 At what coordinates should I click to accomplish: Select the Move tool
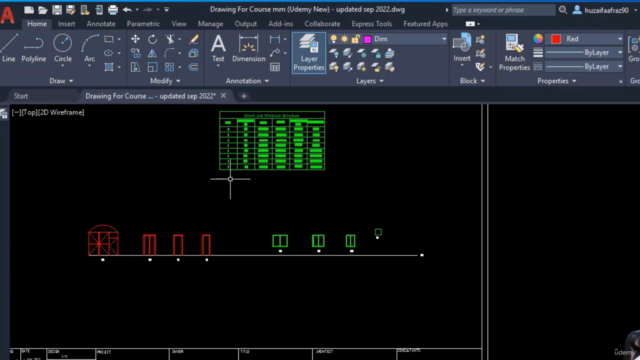click(135, 39)
